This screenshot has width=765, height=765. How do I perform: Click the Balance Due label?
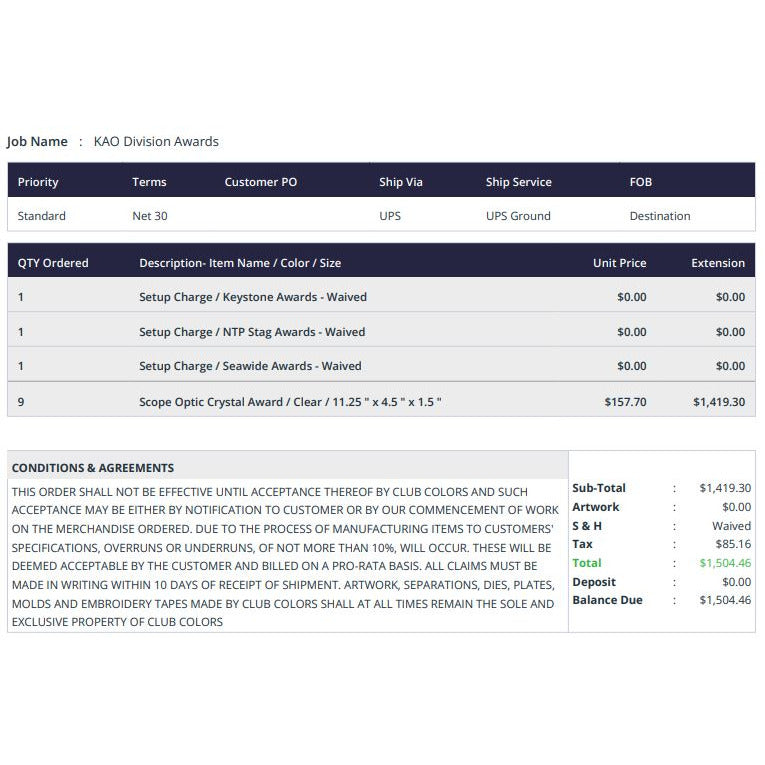pos(607,600)
